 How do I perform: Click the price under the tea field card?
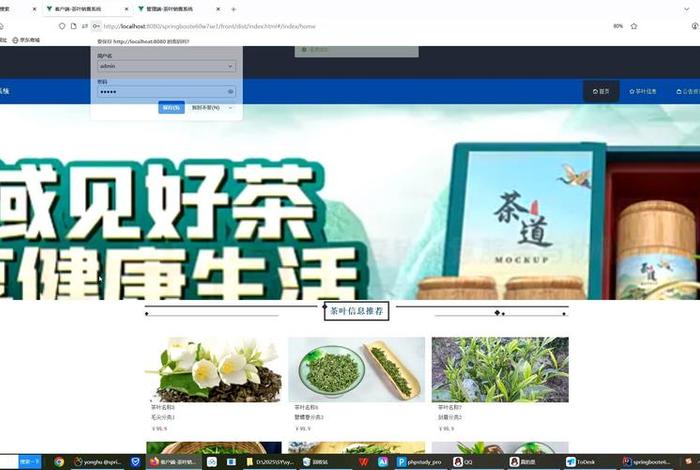click(x=446, y=428)
